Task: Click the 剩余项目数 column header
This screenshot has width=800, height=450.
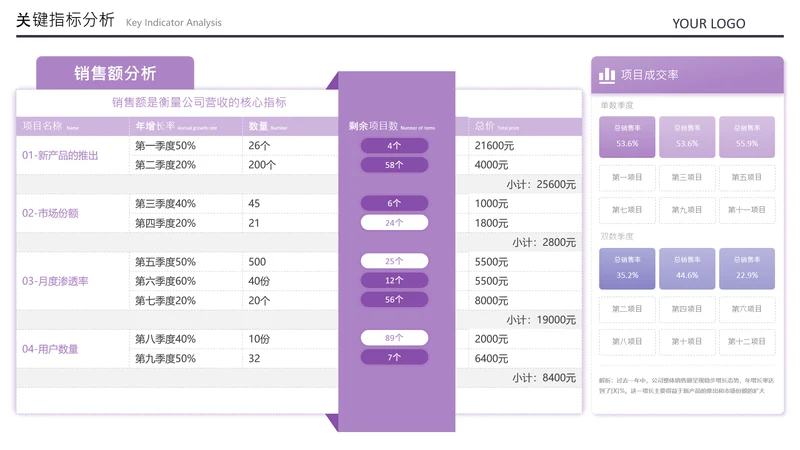Action: pos(392,127)
